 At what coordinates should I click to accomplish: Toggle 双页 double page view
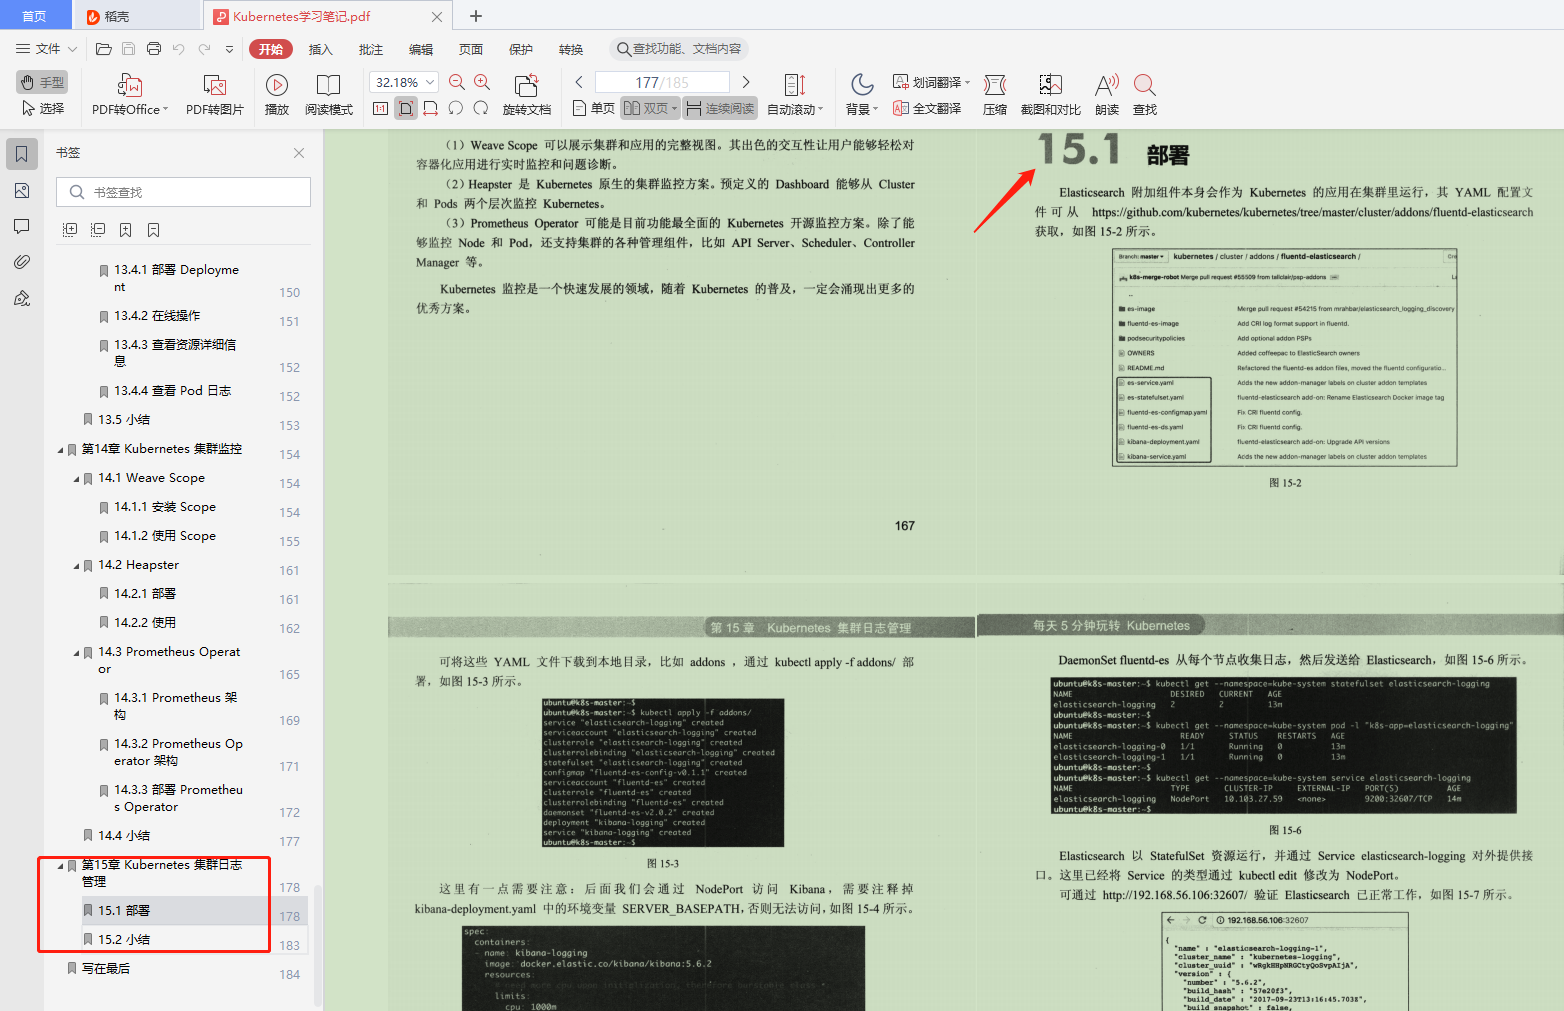click(650, 108)
